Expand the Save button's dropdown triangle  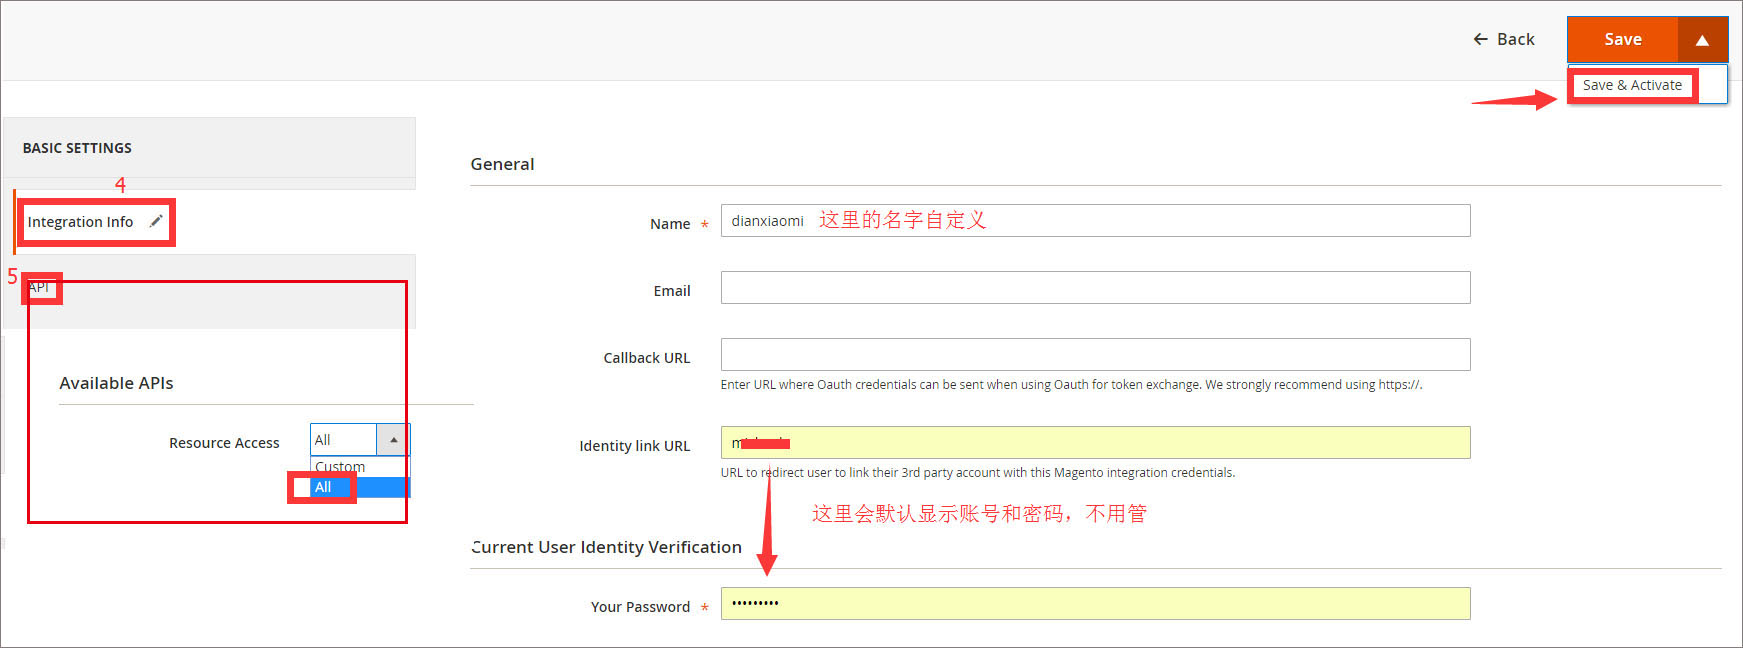pos(1702,40)
